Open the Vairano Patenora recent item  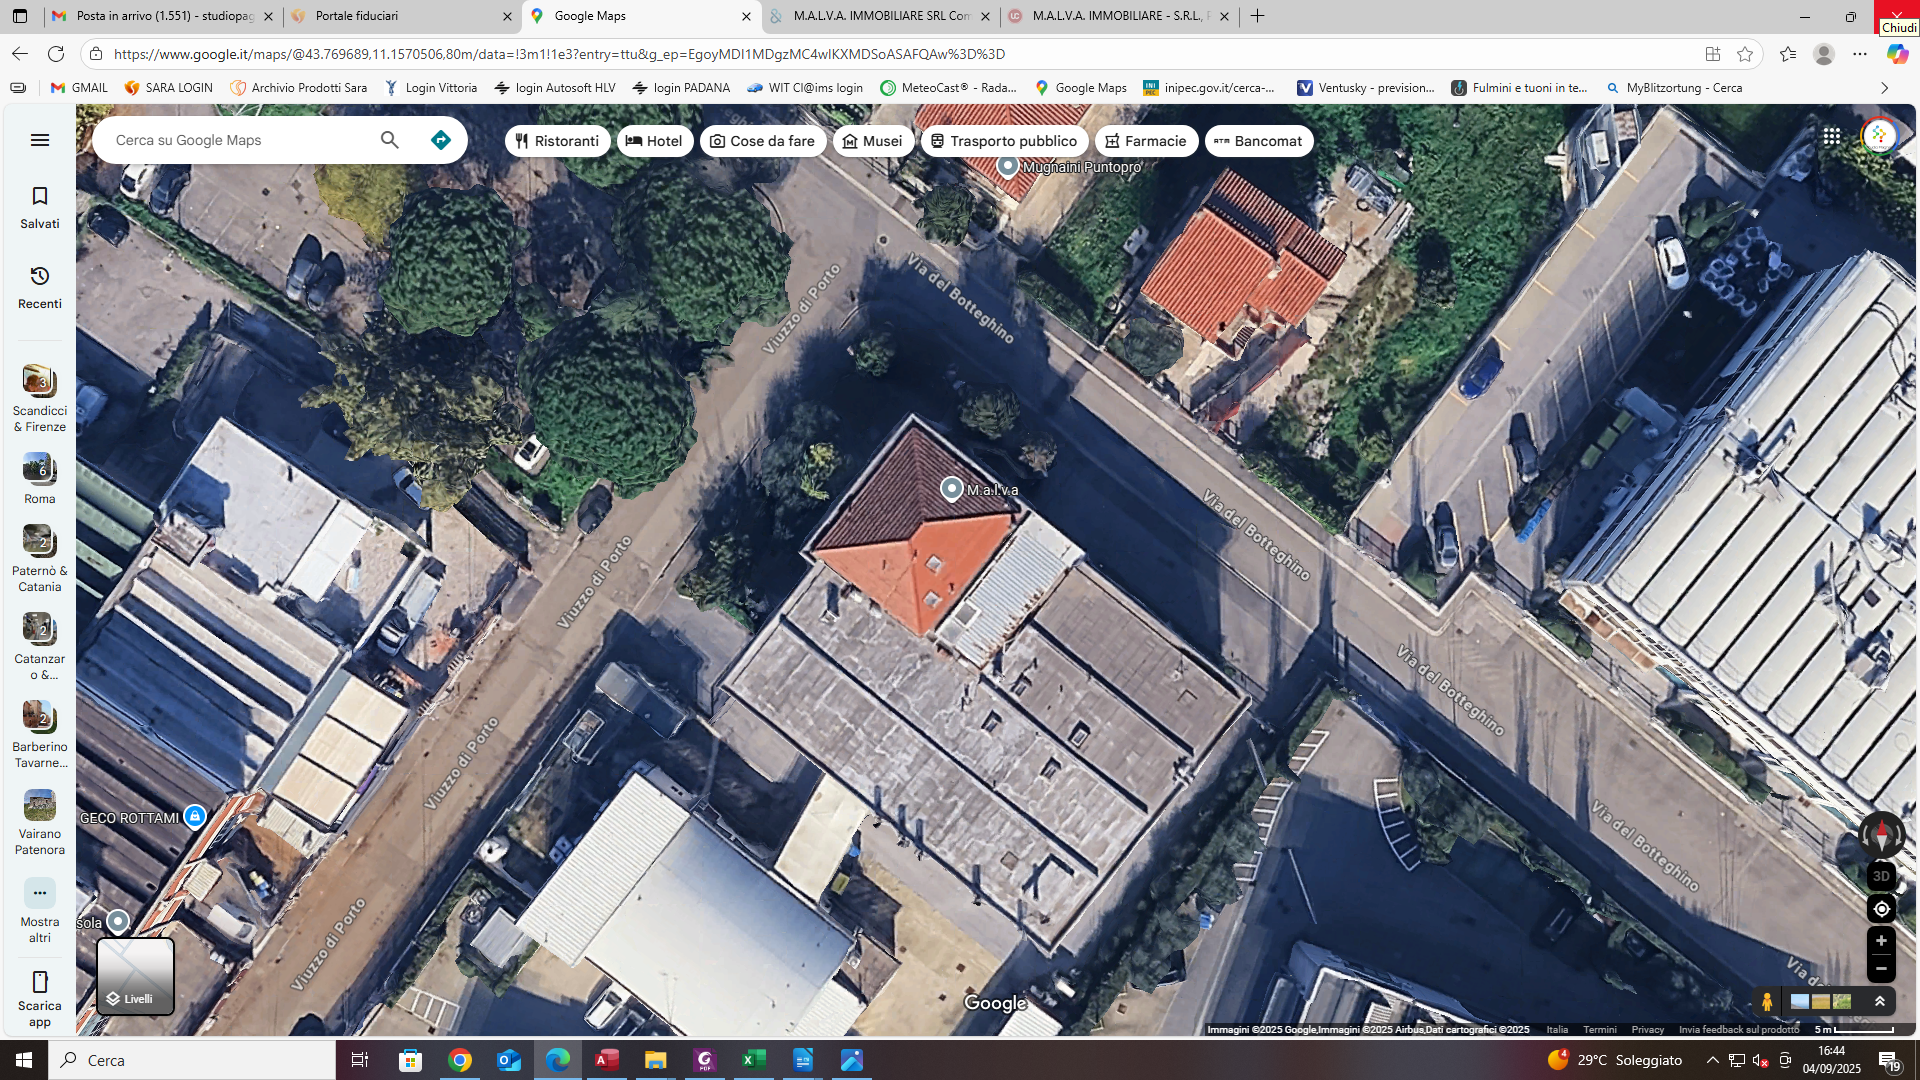coord(40,822)
